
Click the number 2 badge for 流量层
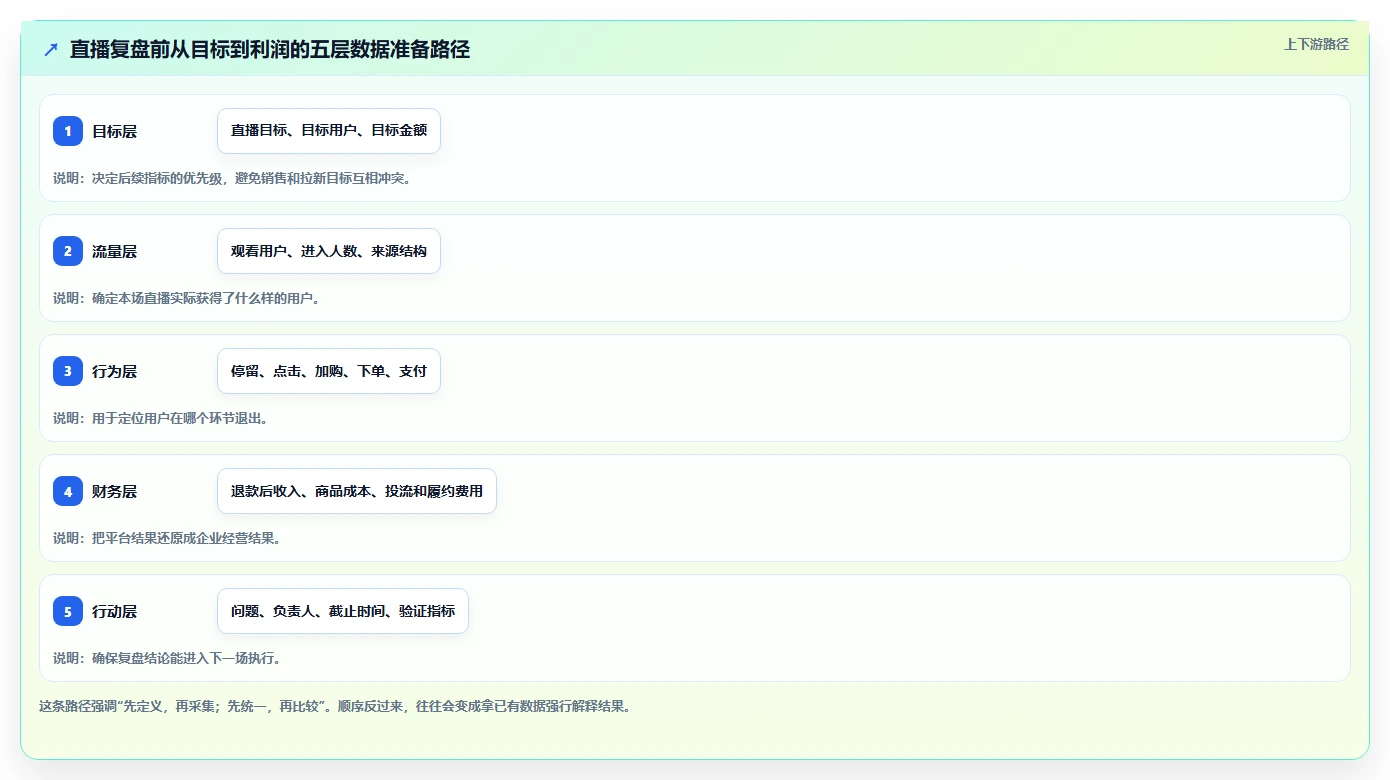tap(68, 251)
